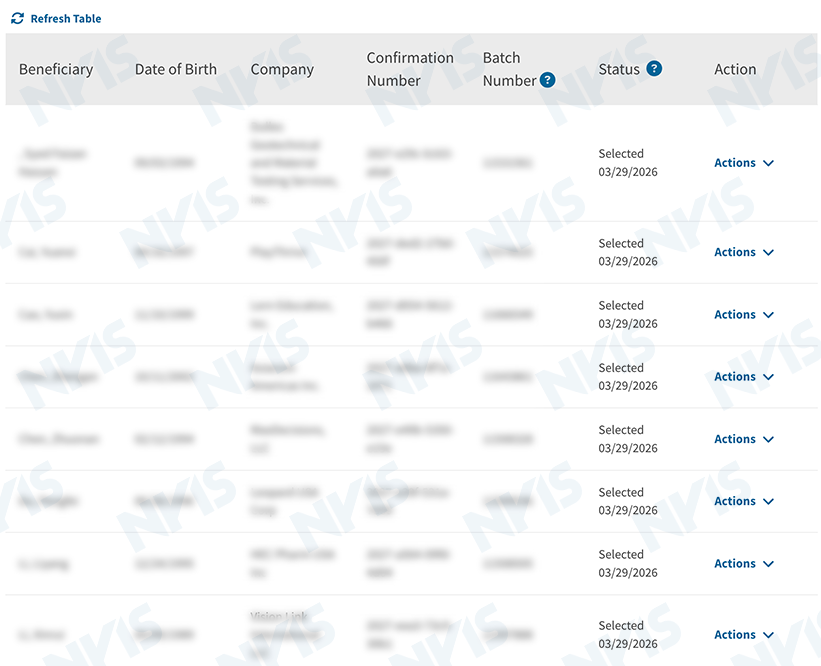The height and width of the screenshot is (666, 821).
Task: Select the Selected 03/29/2026 status in first row
Action: (x=628, y=163)
